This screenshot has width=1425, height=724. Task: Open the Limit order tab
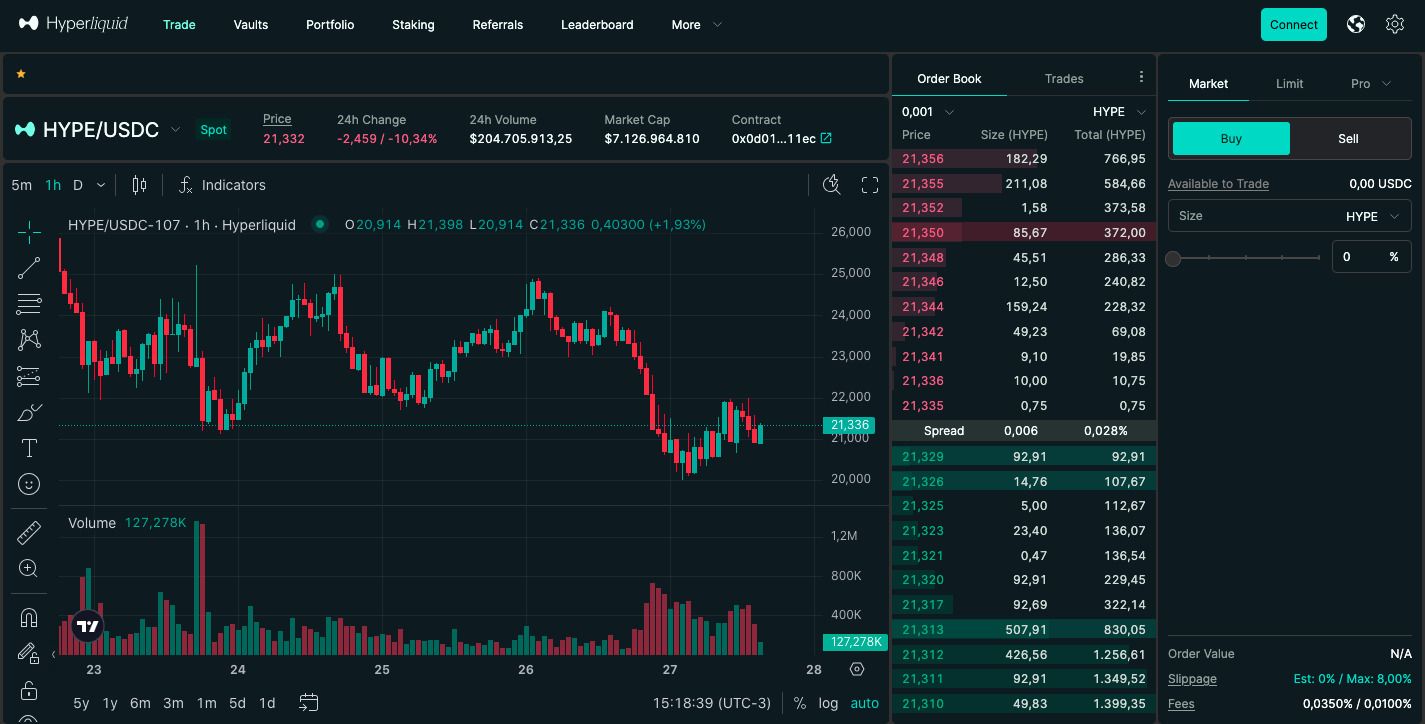(1289, 84)
